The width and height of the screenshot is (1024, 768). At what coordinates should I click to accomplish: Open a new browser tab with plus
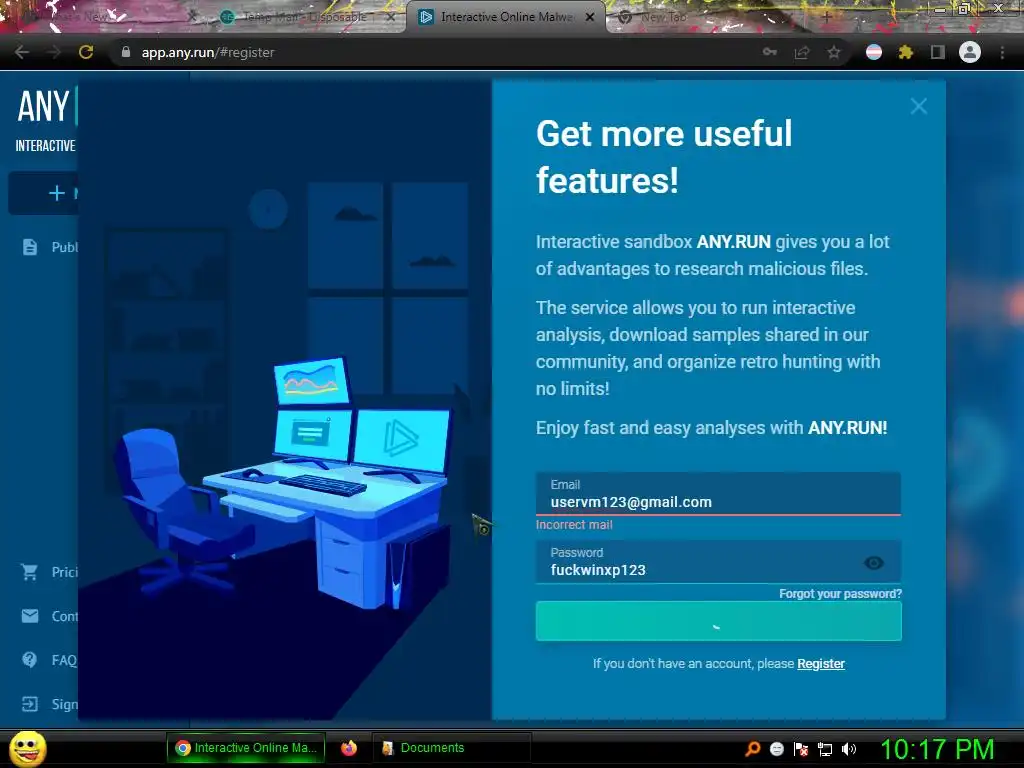click(827, 17)
